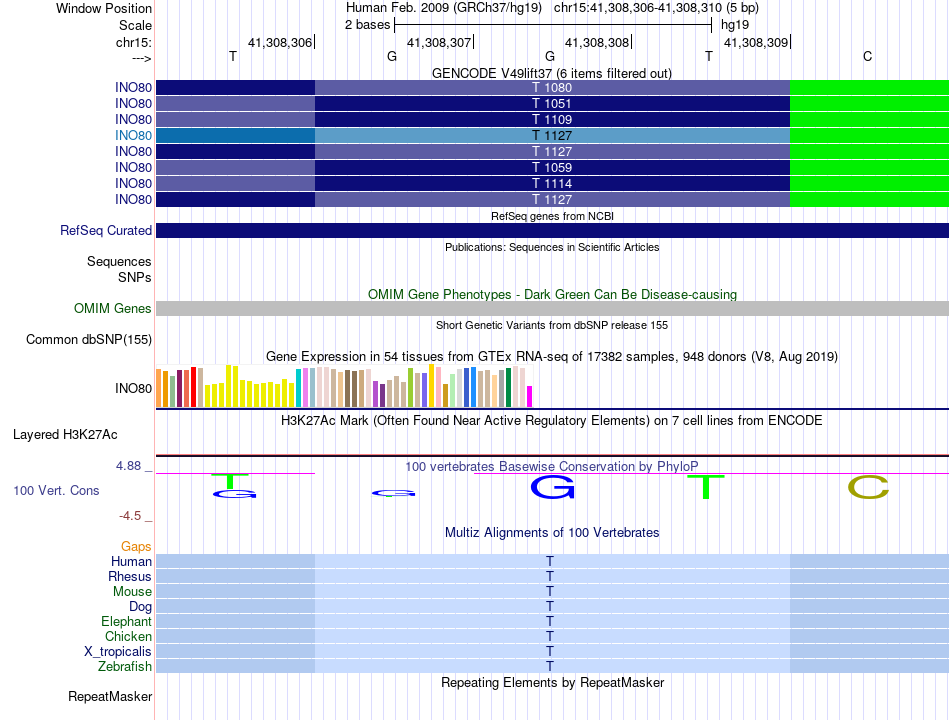Click the Scale label
This screenshot has width=950, height=720.
135,25
